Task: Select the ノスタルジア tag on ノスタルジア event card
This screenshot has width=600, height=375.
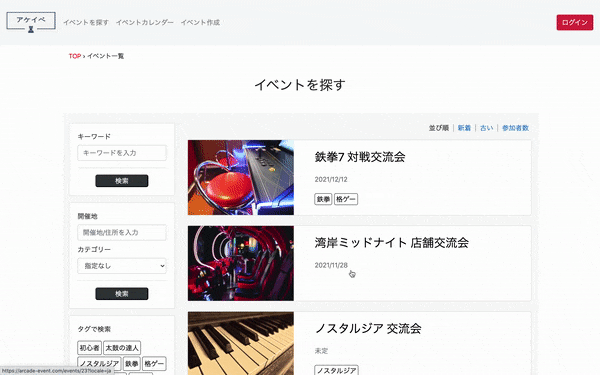Action: tap(336, 370)
